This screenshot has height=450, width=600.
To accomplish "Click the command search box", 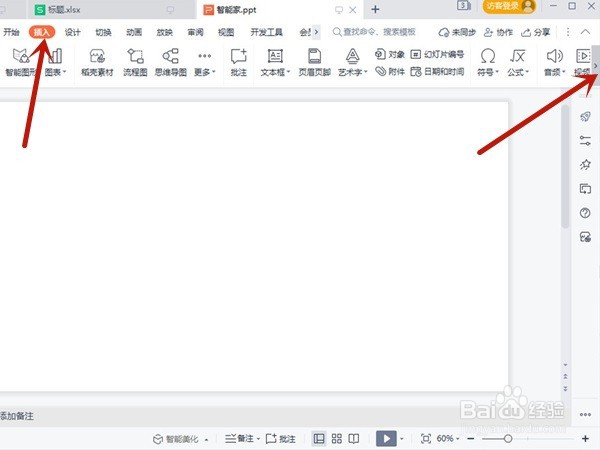I will point(374,32).
